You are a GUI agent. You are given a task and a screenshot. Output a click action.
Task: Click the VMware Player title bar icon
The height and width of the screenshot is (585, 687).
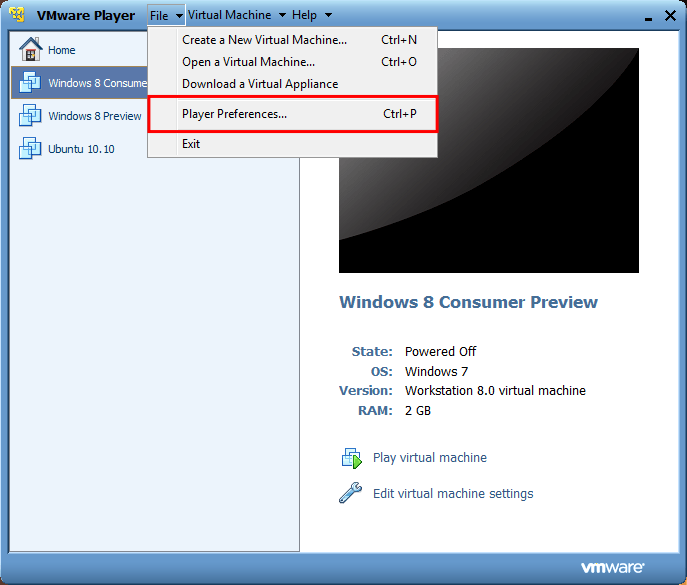(17, 15)
